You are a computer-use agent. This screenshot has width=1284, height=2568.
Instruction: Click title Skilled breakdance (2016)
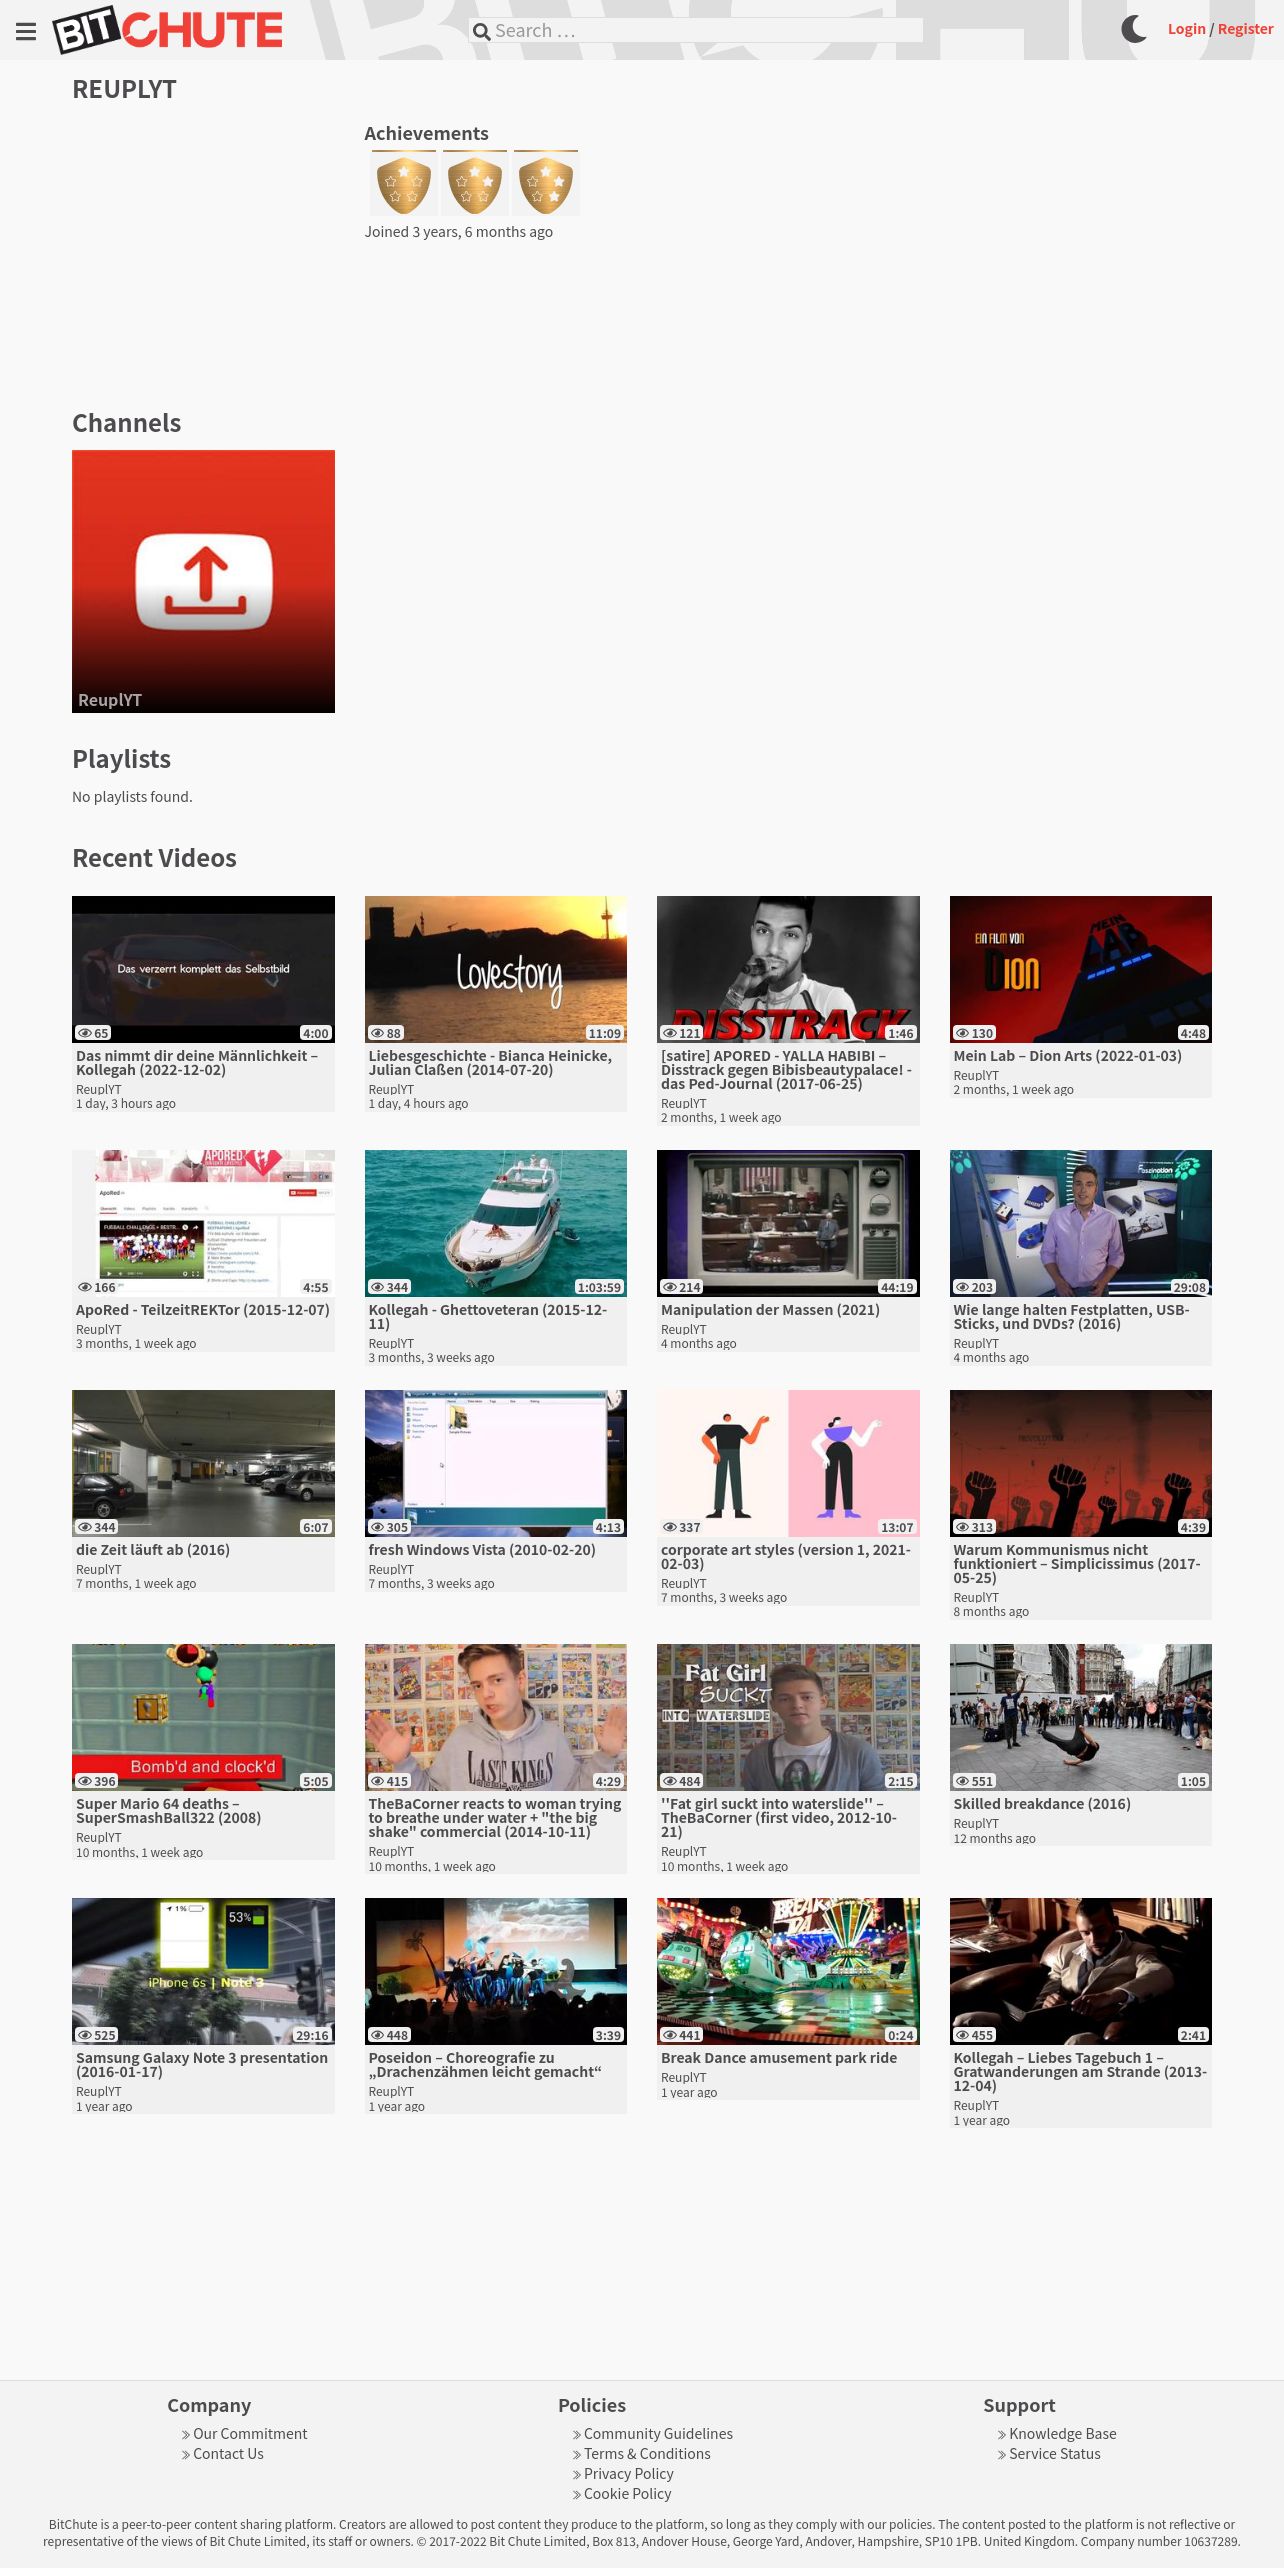[x=1042, y=1804]
